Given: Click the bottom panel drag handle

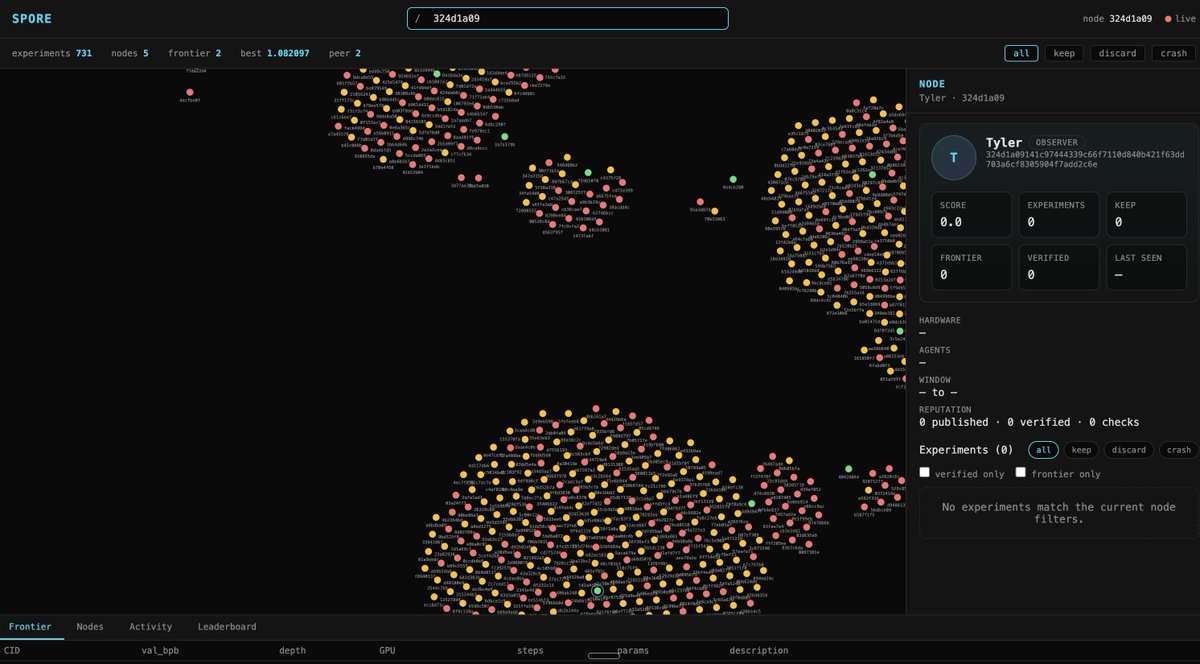Looking at the screenshot, I should (x=603, y=656).
